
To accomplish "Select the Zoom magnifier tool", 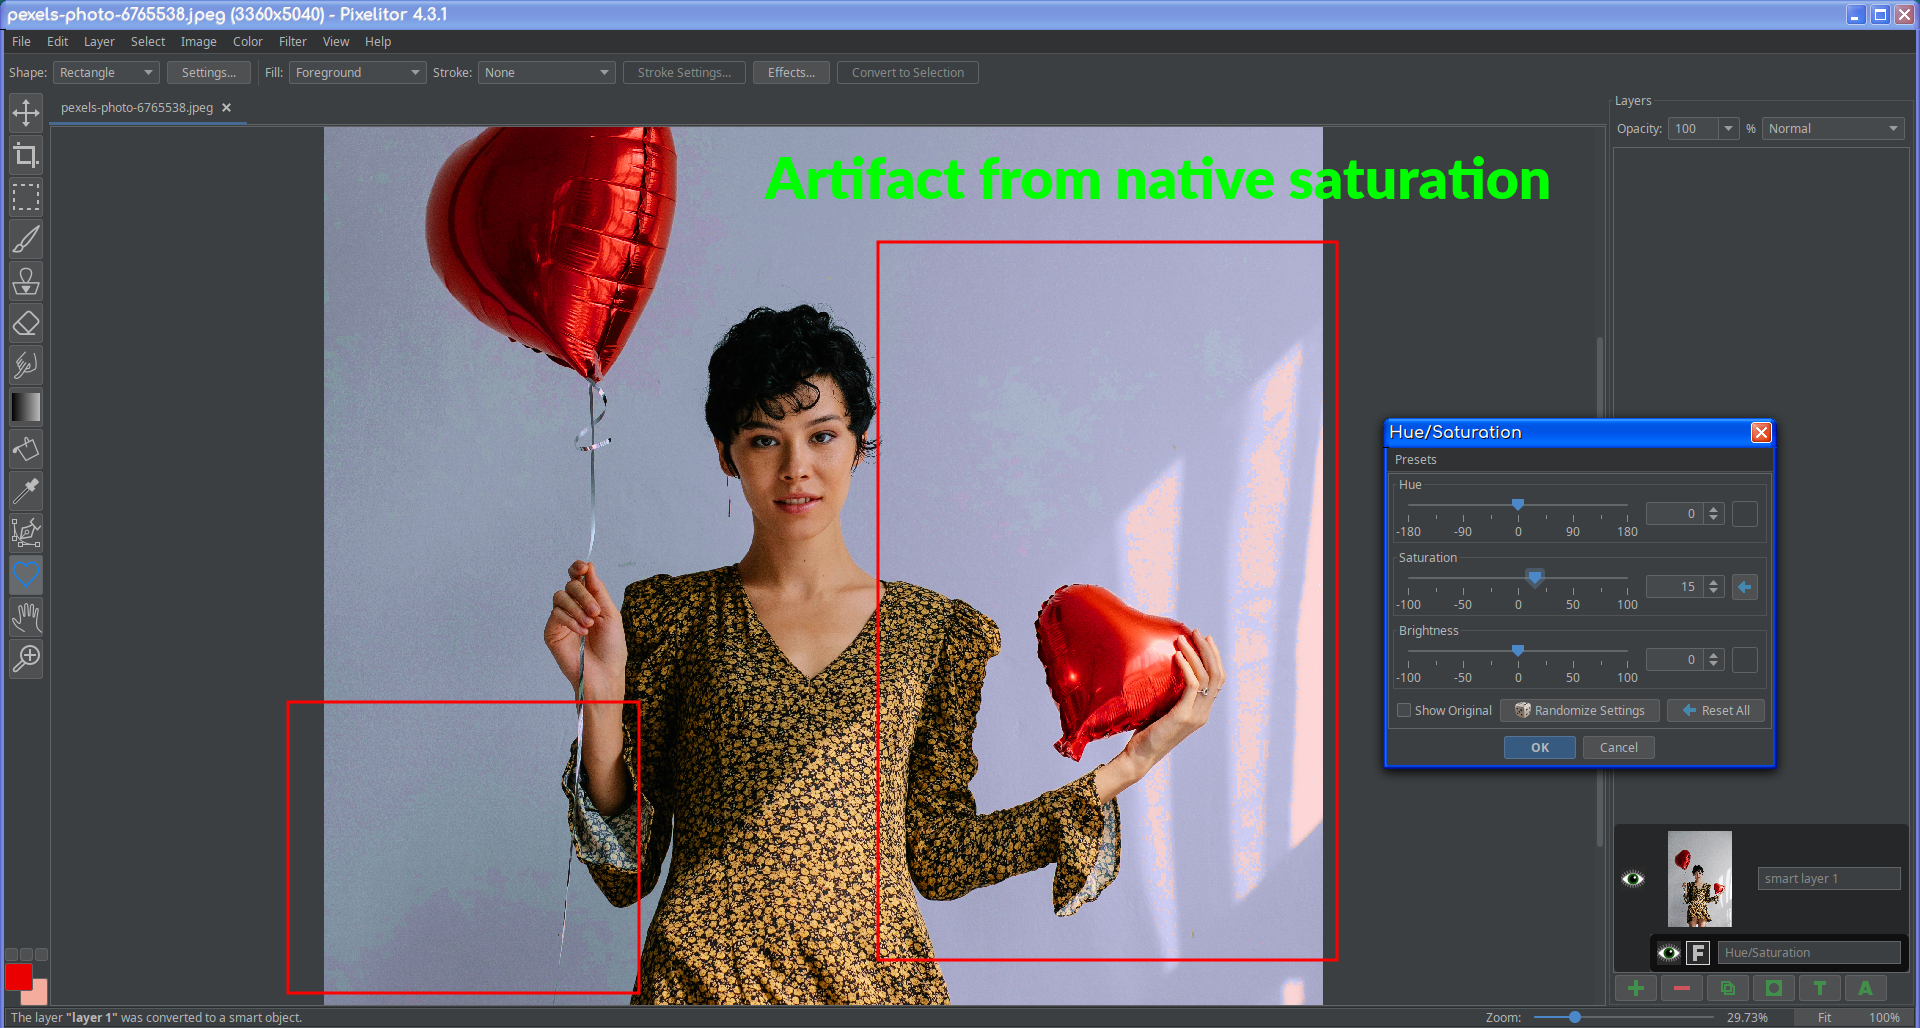I will pos(26,659).
